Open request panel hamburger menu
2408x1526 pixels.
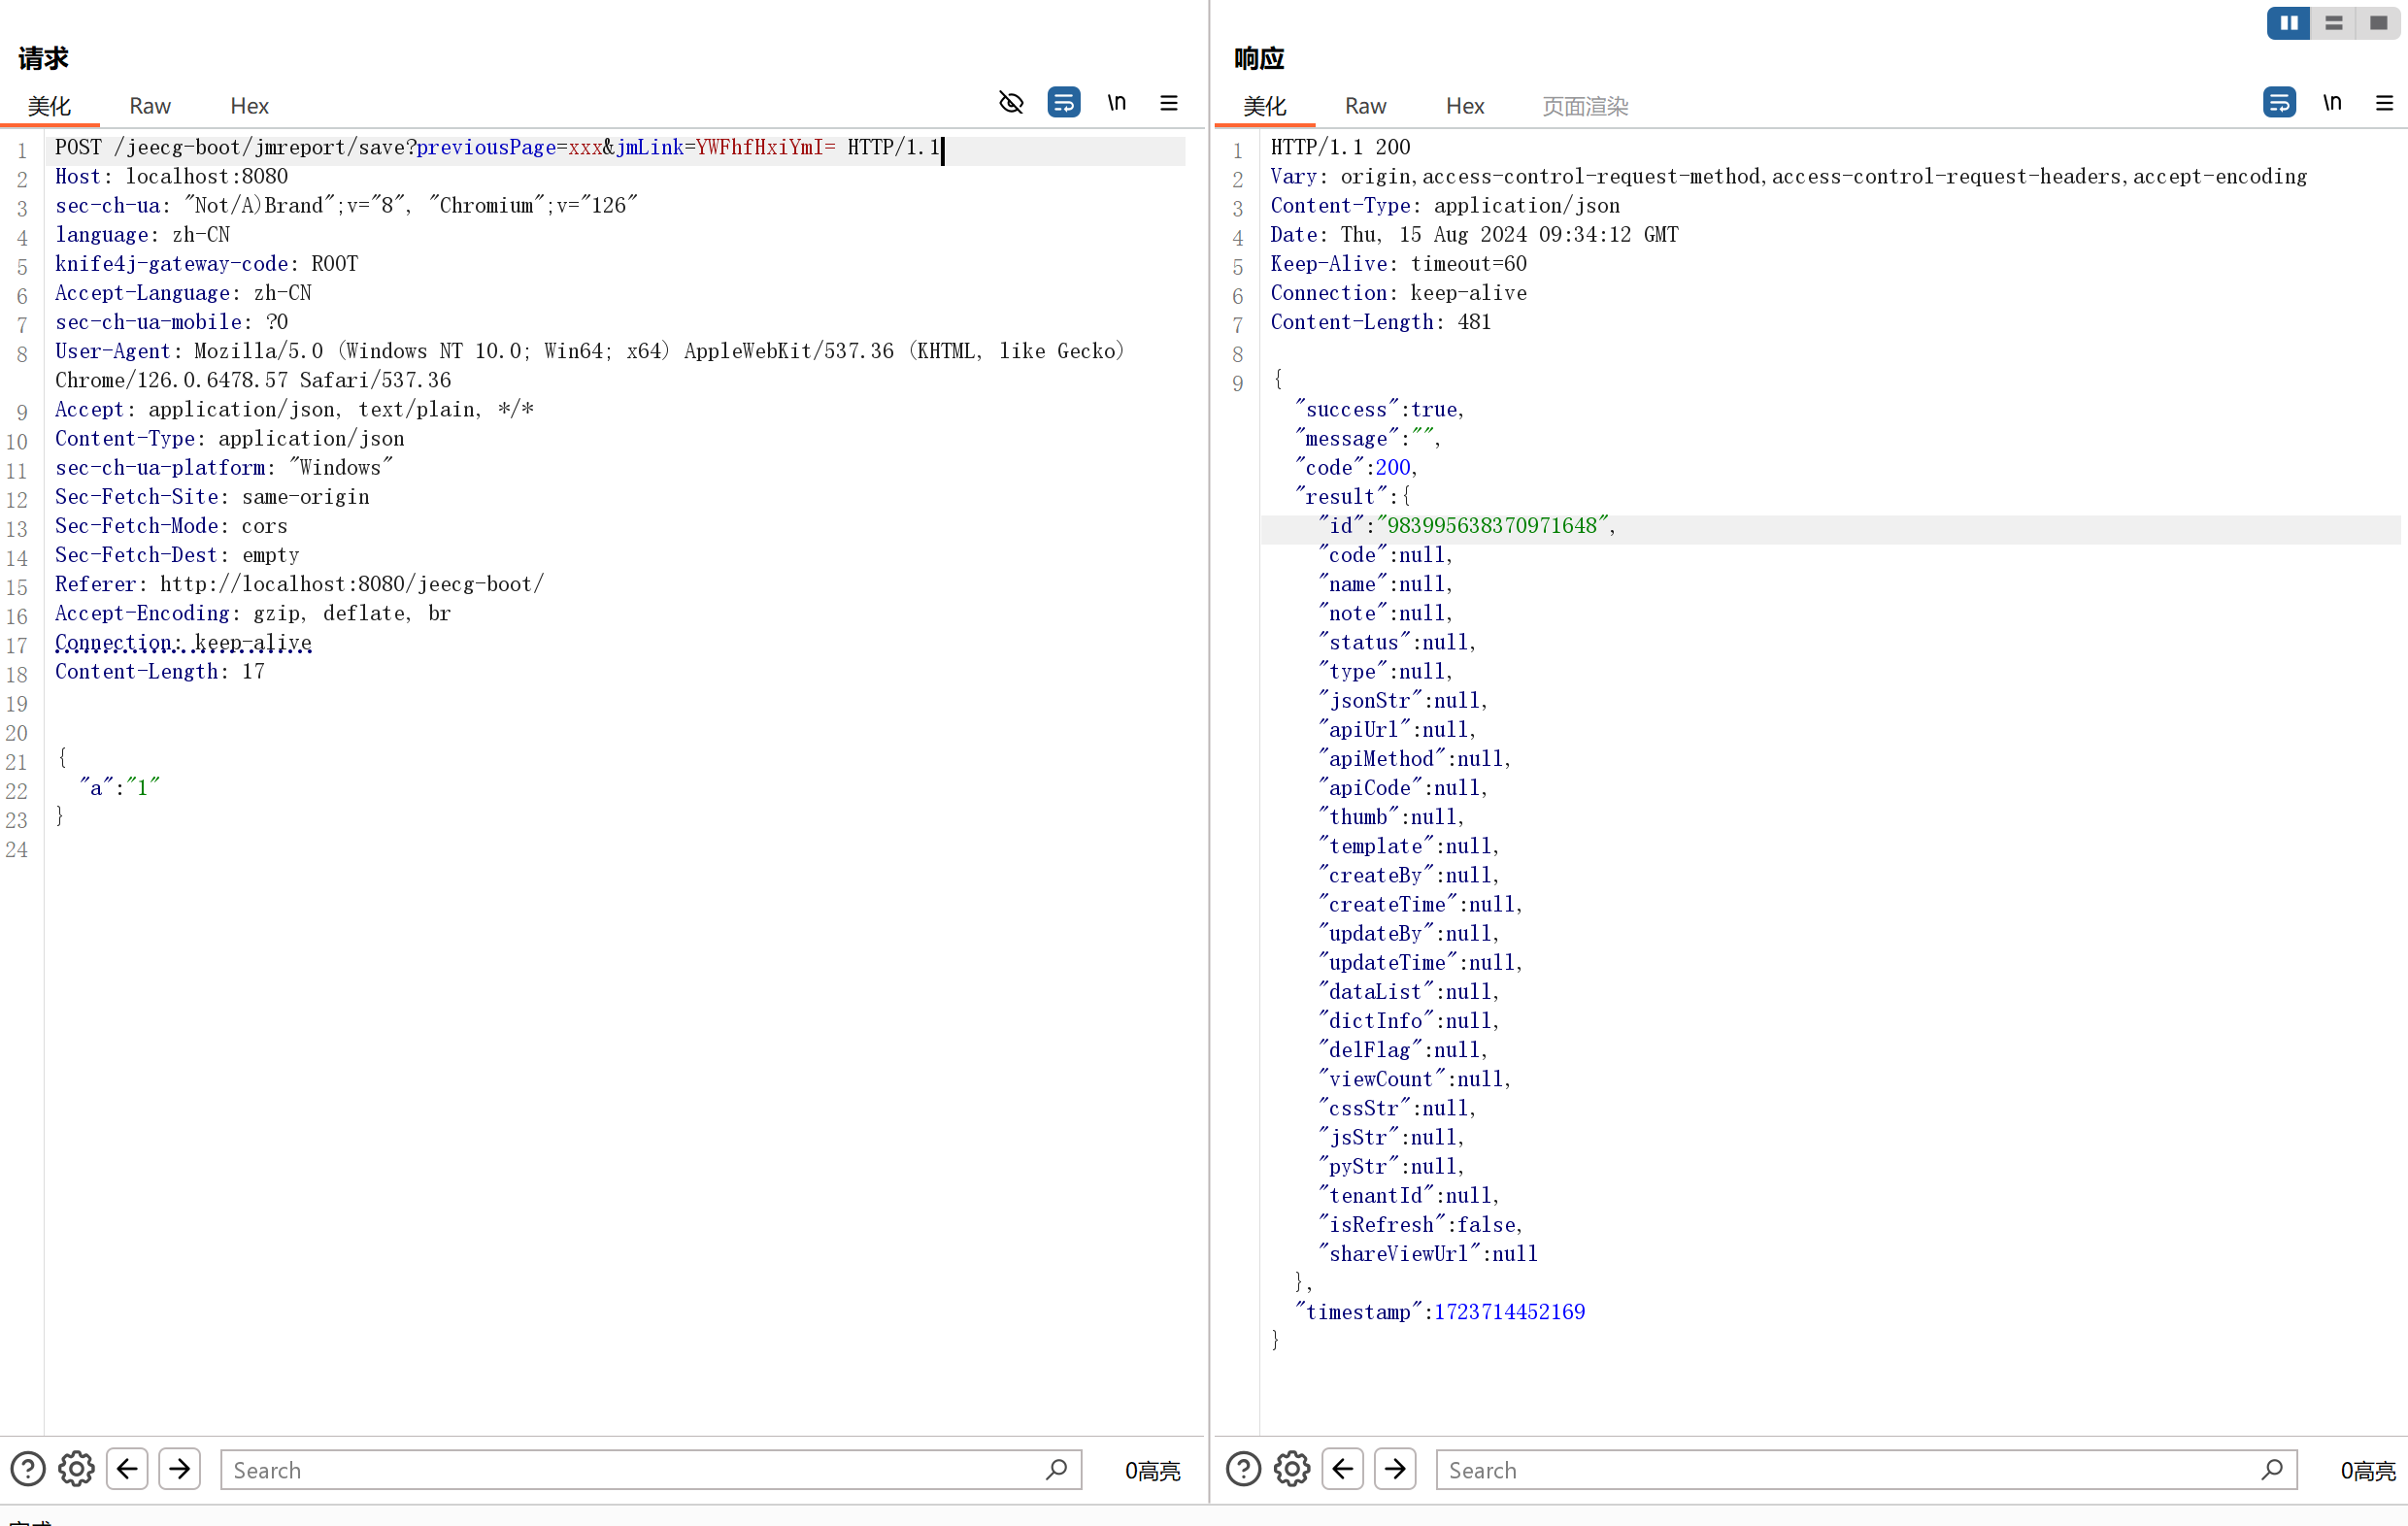coord(1169,103)
